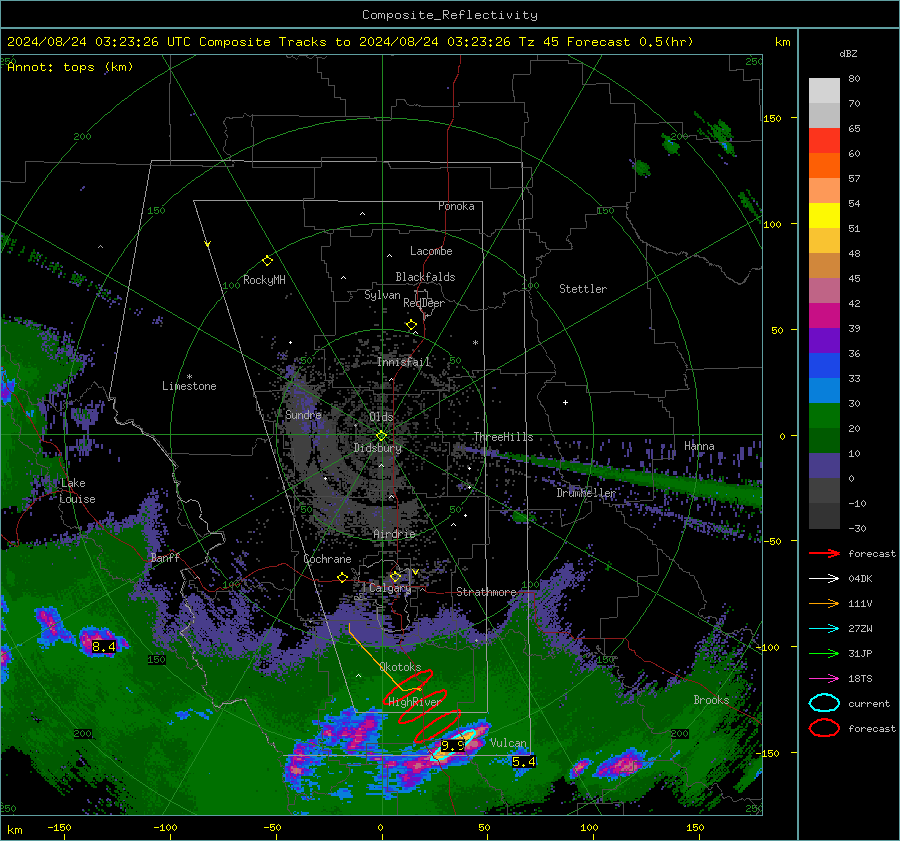
Task: Click the yellow diamond marker below Cochrane
Action: (x=342, y=577)
